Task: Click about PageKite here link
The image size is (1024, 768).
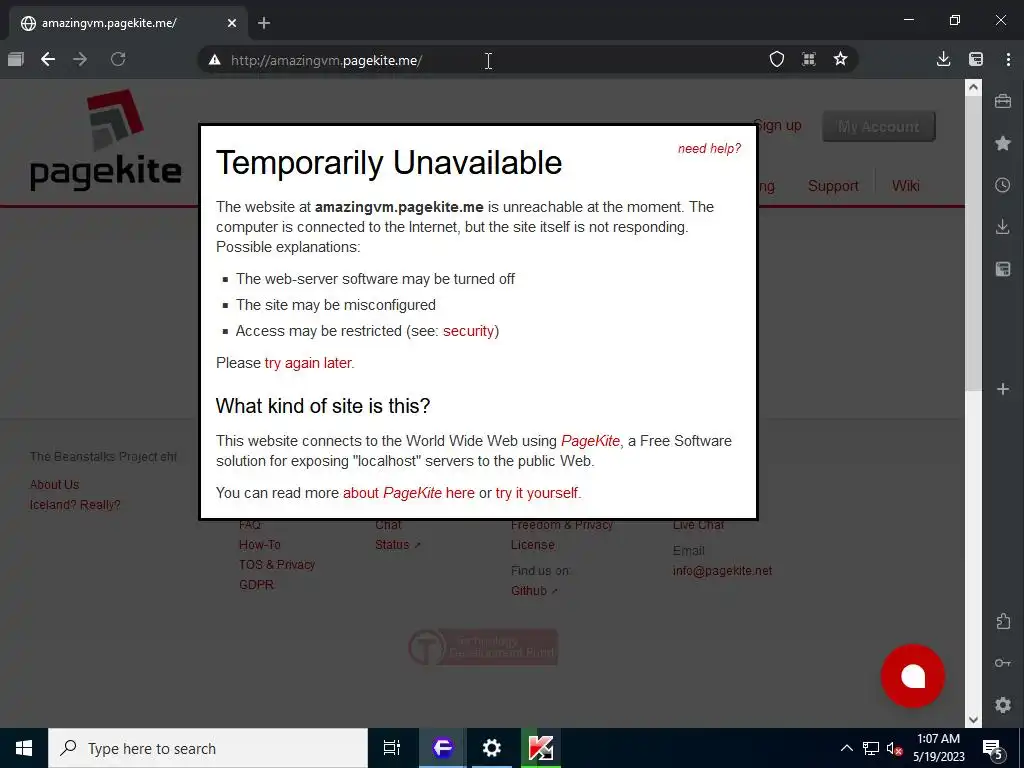Action: pos(409,493)
